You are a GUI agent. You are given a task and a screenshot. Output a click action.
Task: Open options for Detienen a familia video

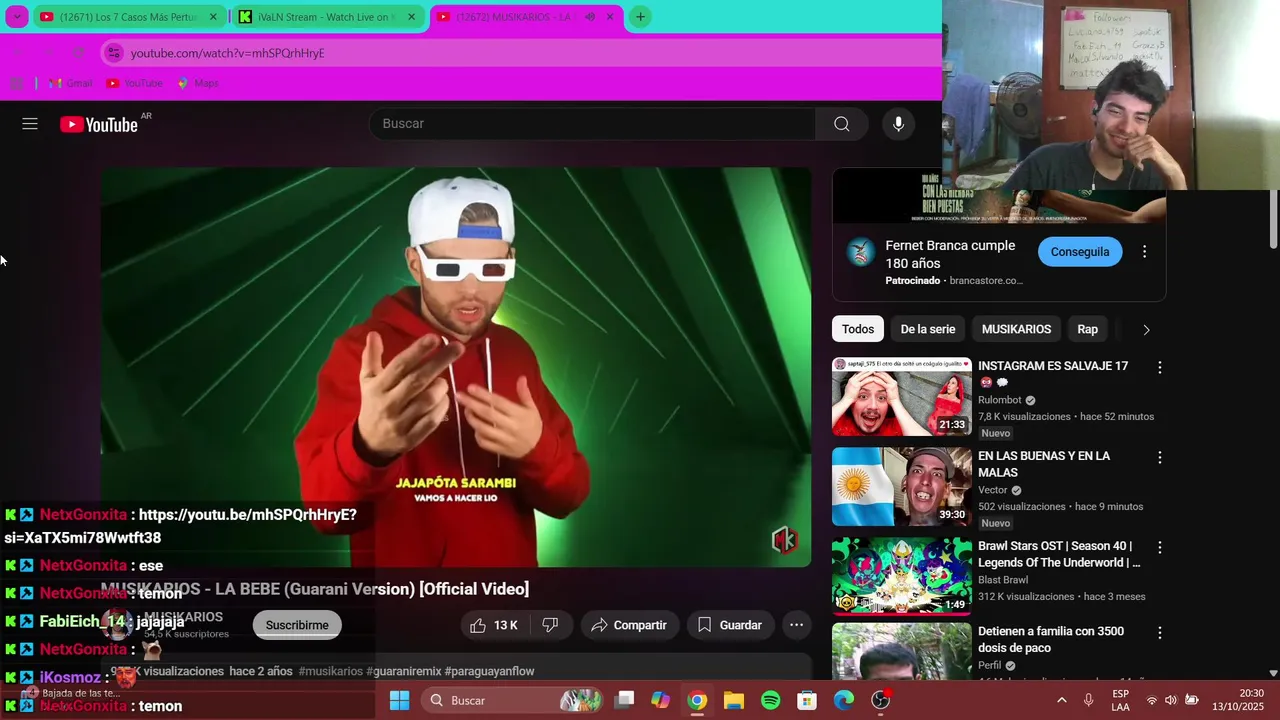point(1160,632)
